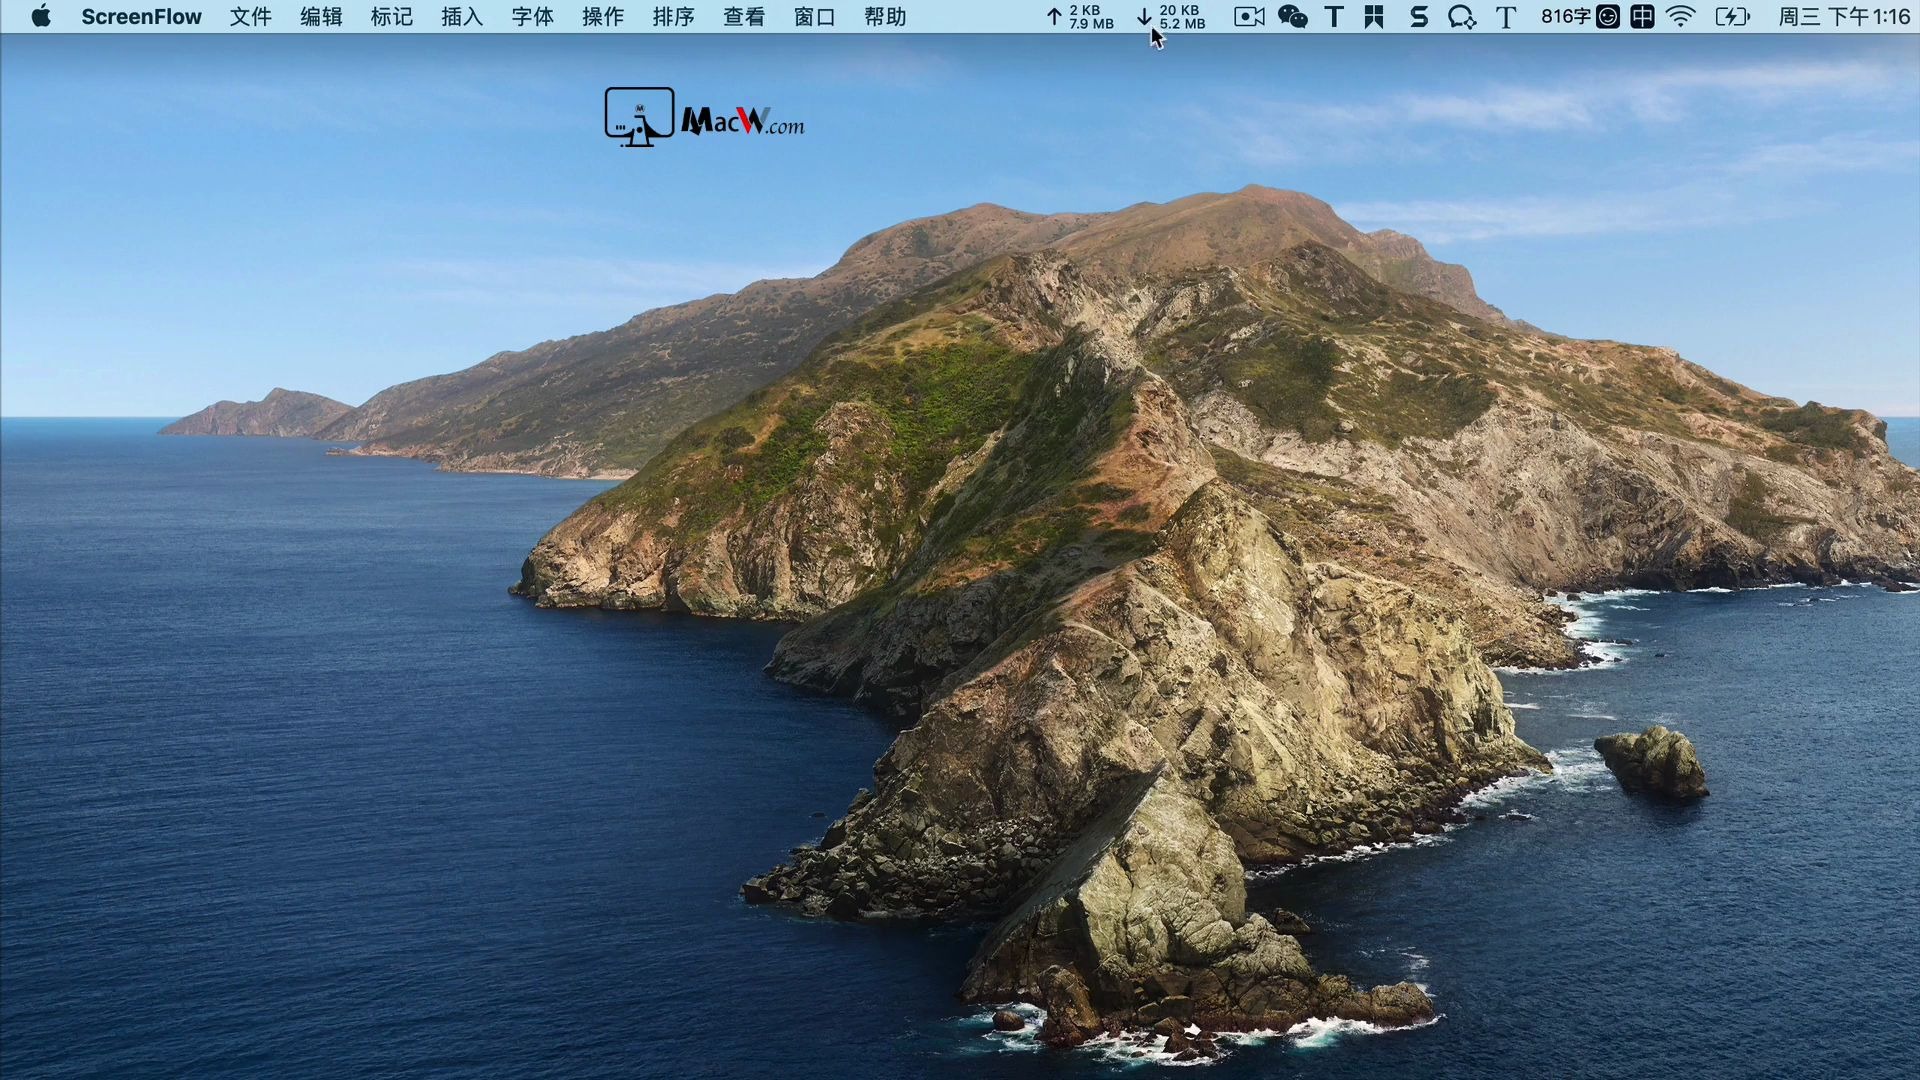
Task: Click the bookmark-shaped grid menu bar icon
Action: pyautogui.click(x=1374, y=17)
